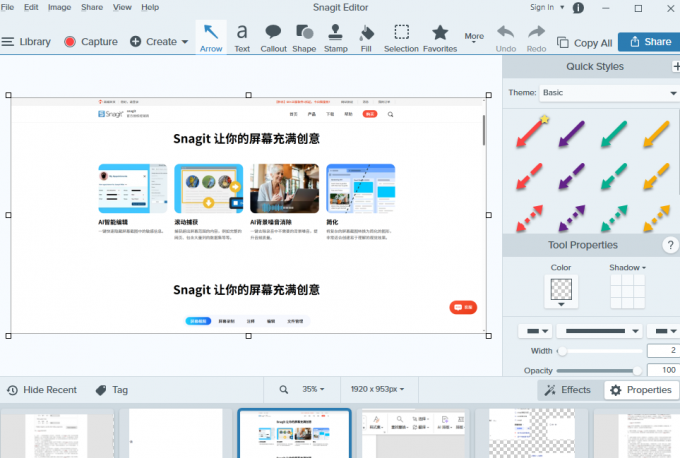680x458 pixels.
Task: Click the Opacity slider
Action: coord(600,370)
